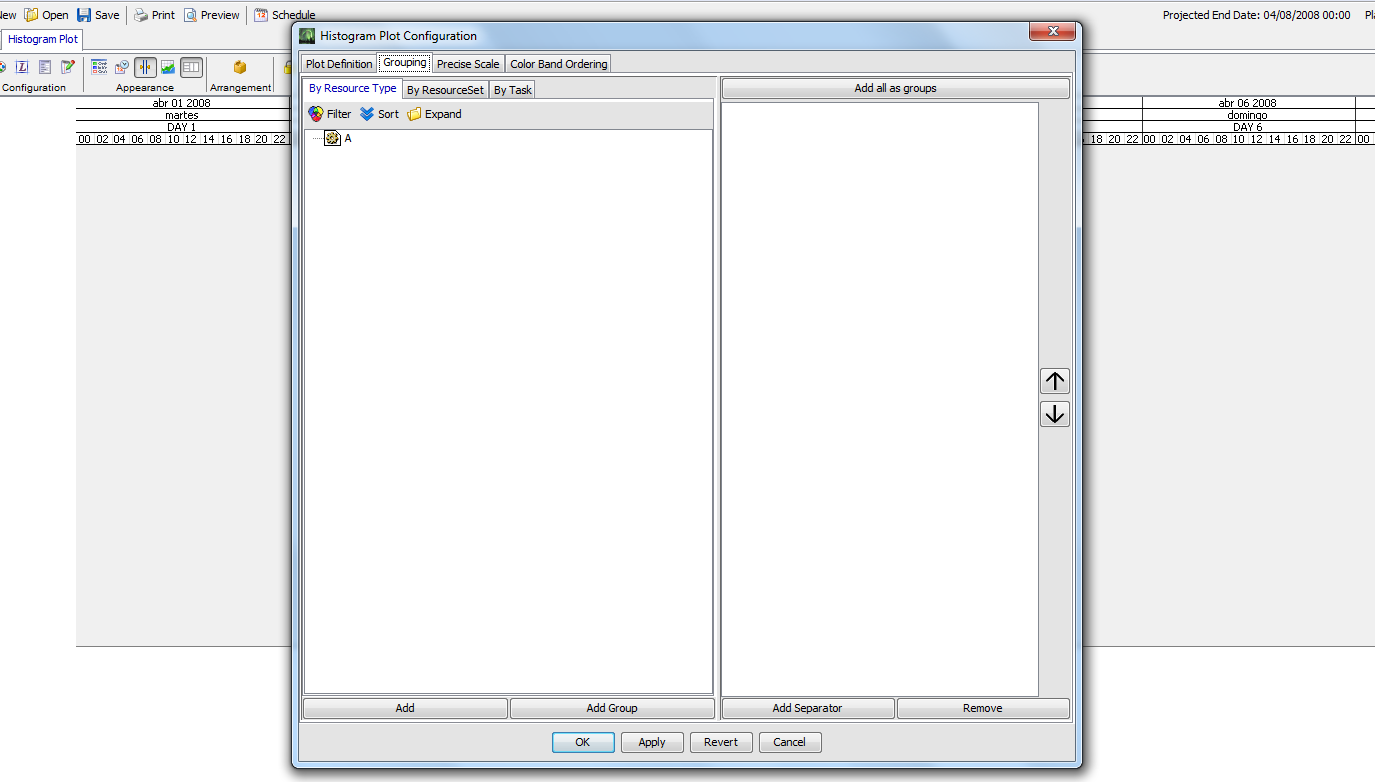This screenshot has width=1375, height=782.
Task: Click the Save floppy disk icon
Action: [x=84, y=15]
